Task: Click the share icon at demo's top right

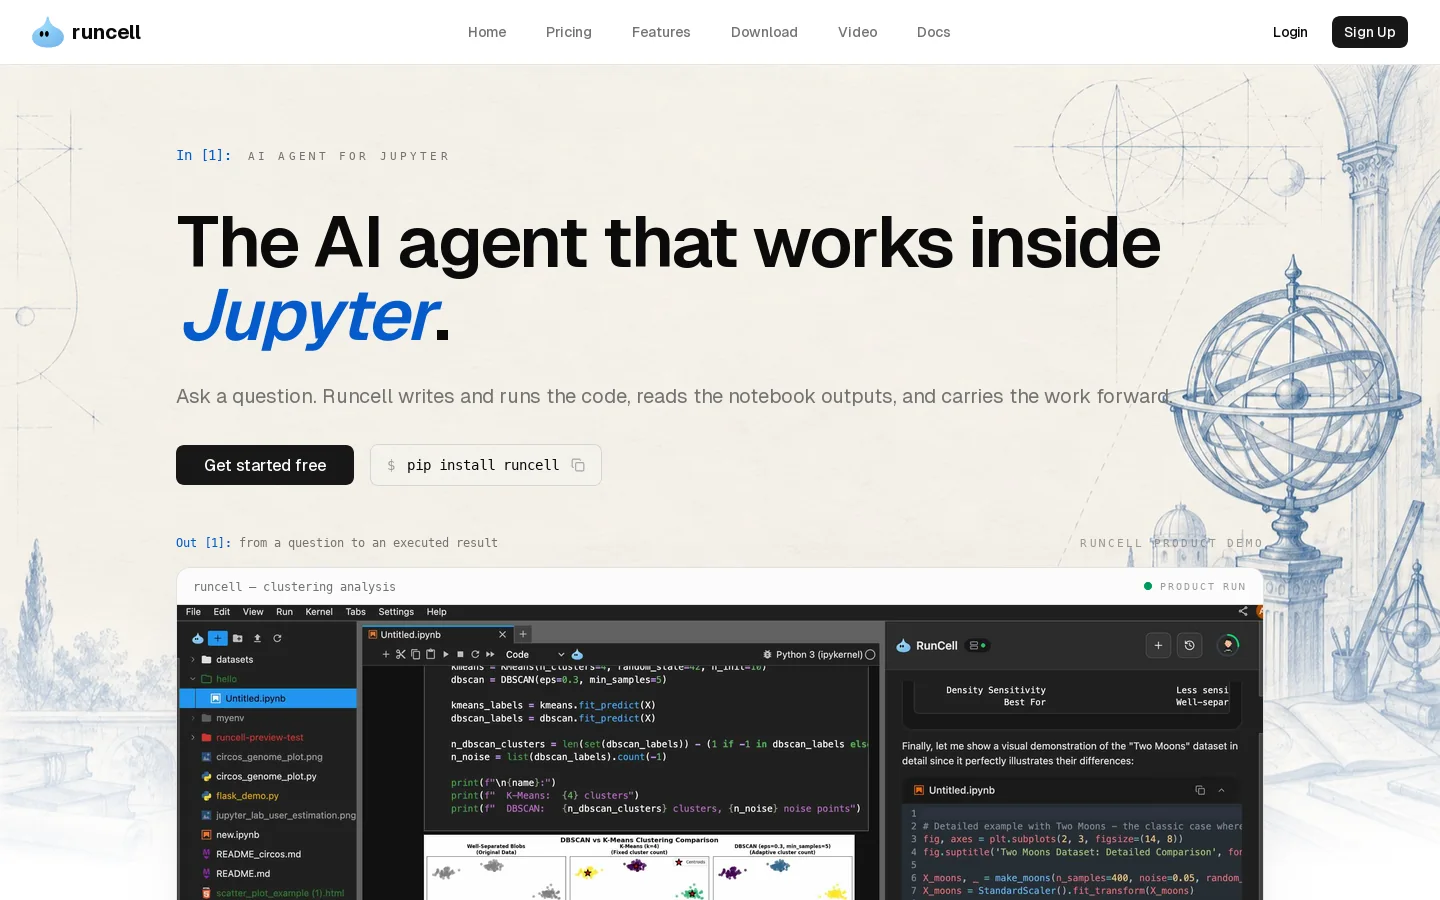Action: pos(1243,611)
